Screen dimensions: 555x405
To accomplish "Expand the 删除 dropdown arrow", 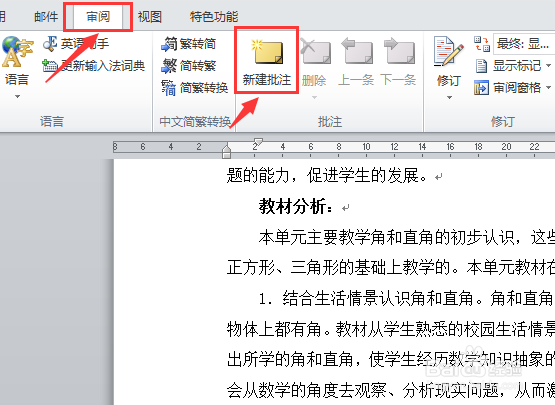I will (x=314, y=97).
